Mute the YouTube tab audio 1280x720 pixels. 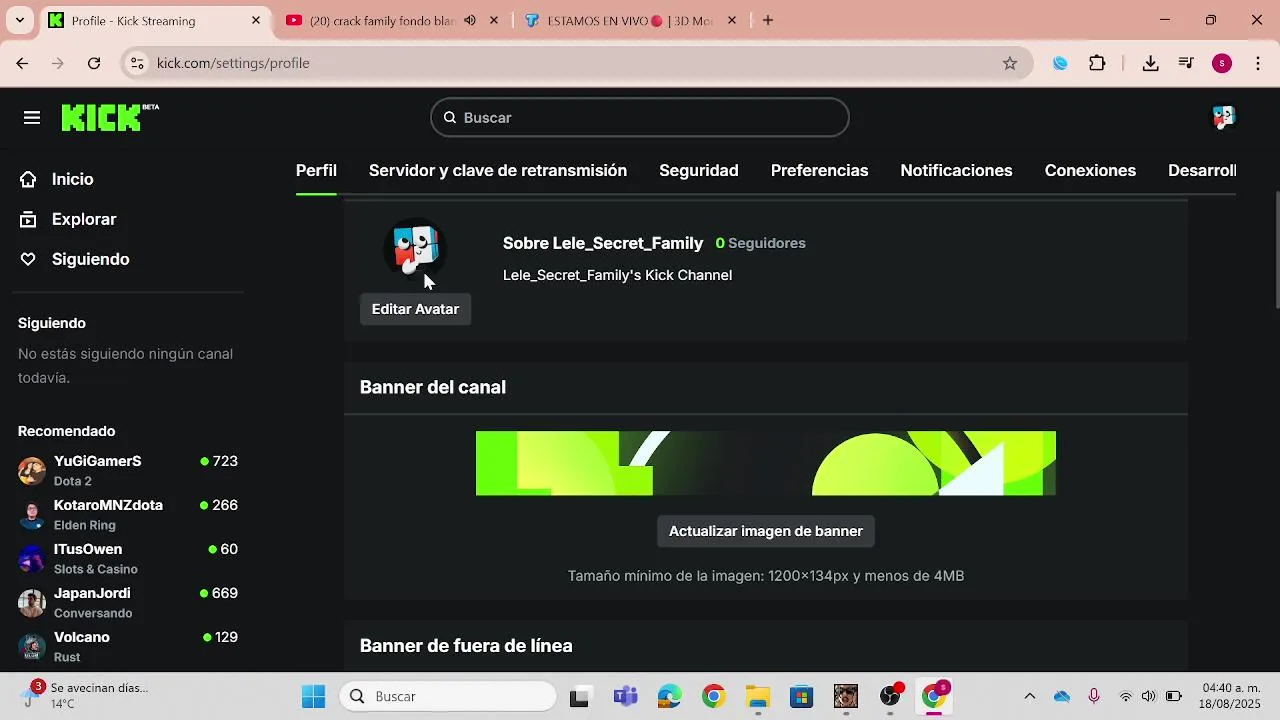tap(470, 20)
